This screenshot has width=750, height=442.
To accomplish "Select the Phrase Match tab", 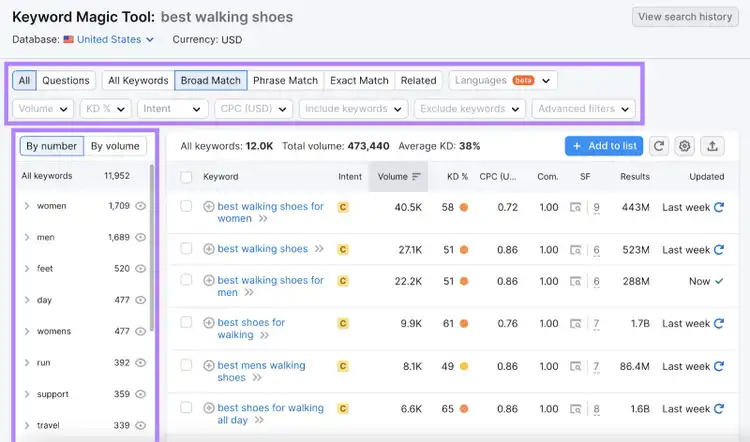I will 286,80.
